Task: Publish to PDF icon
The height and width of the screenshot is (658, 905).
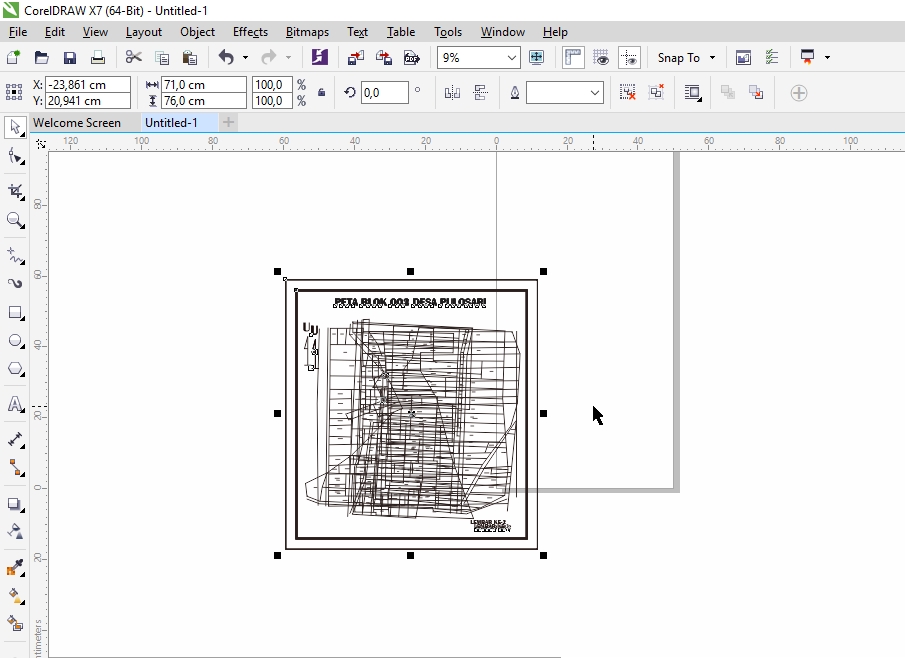Action: 412,57
